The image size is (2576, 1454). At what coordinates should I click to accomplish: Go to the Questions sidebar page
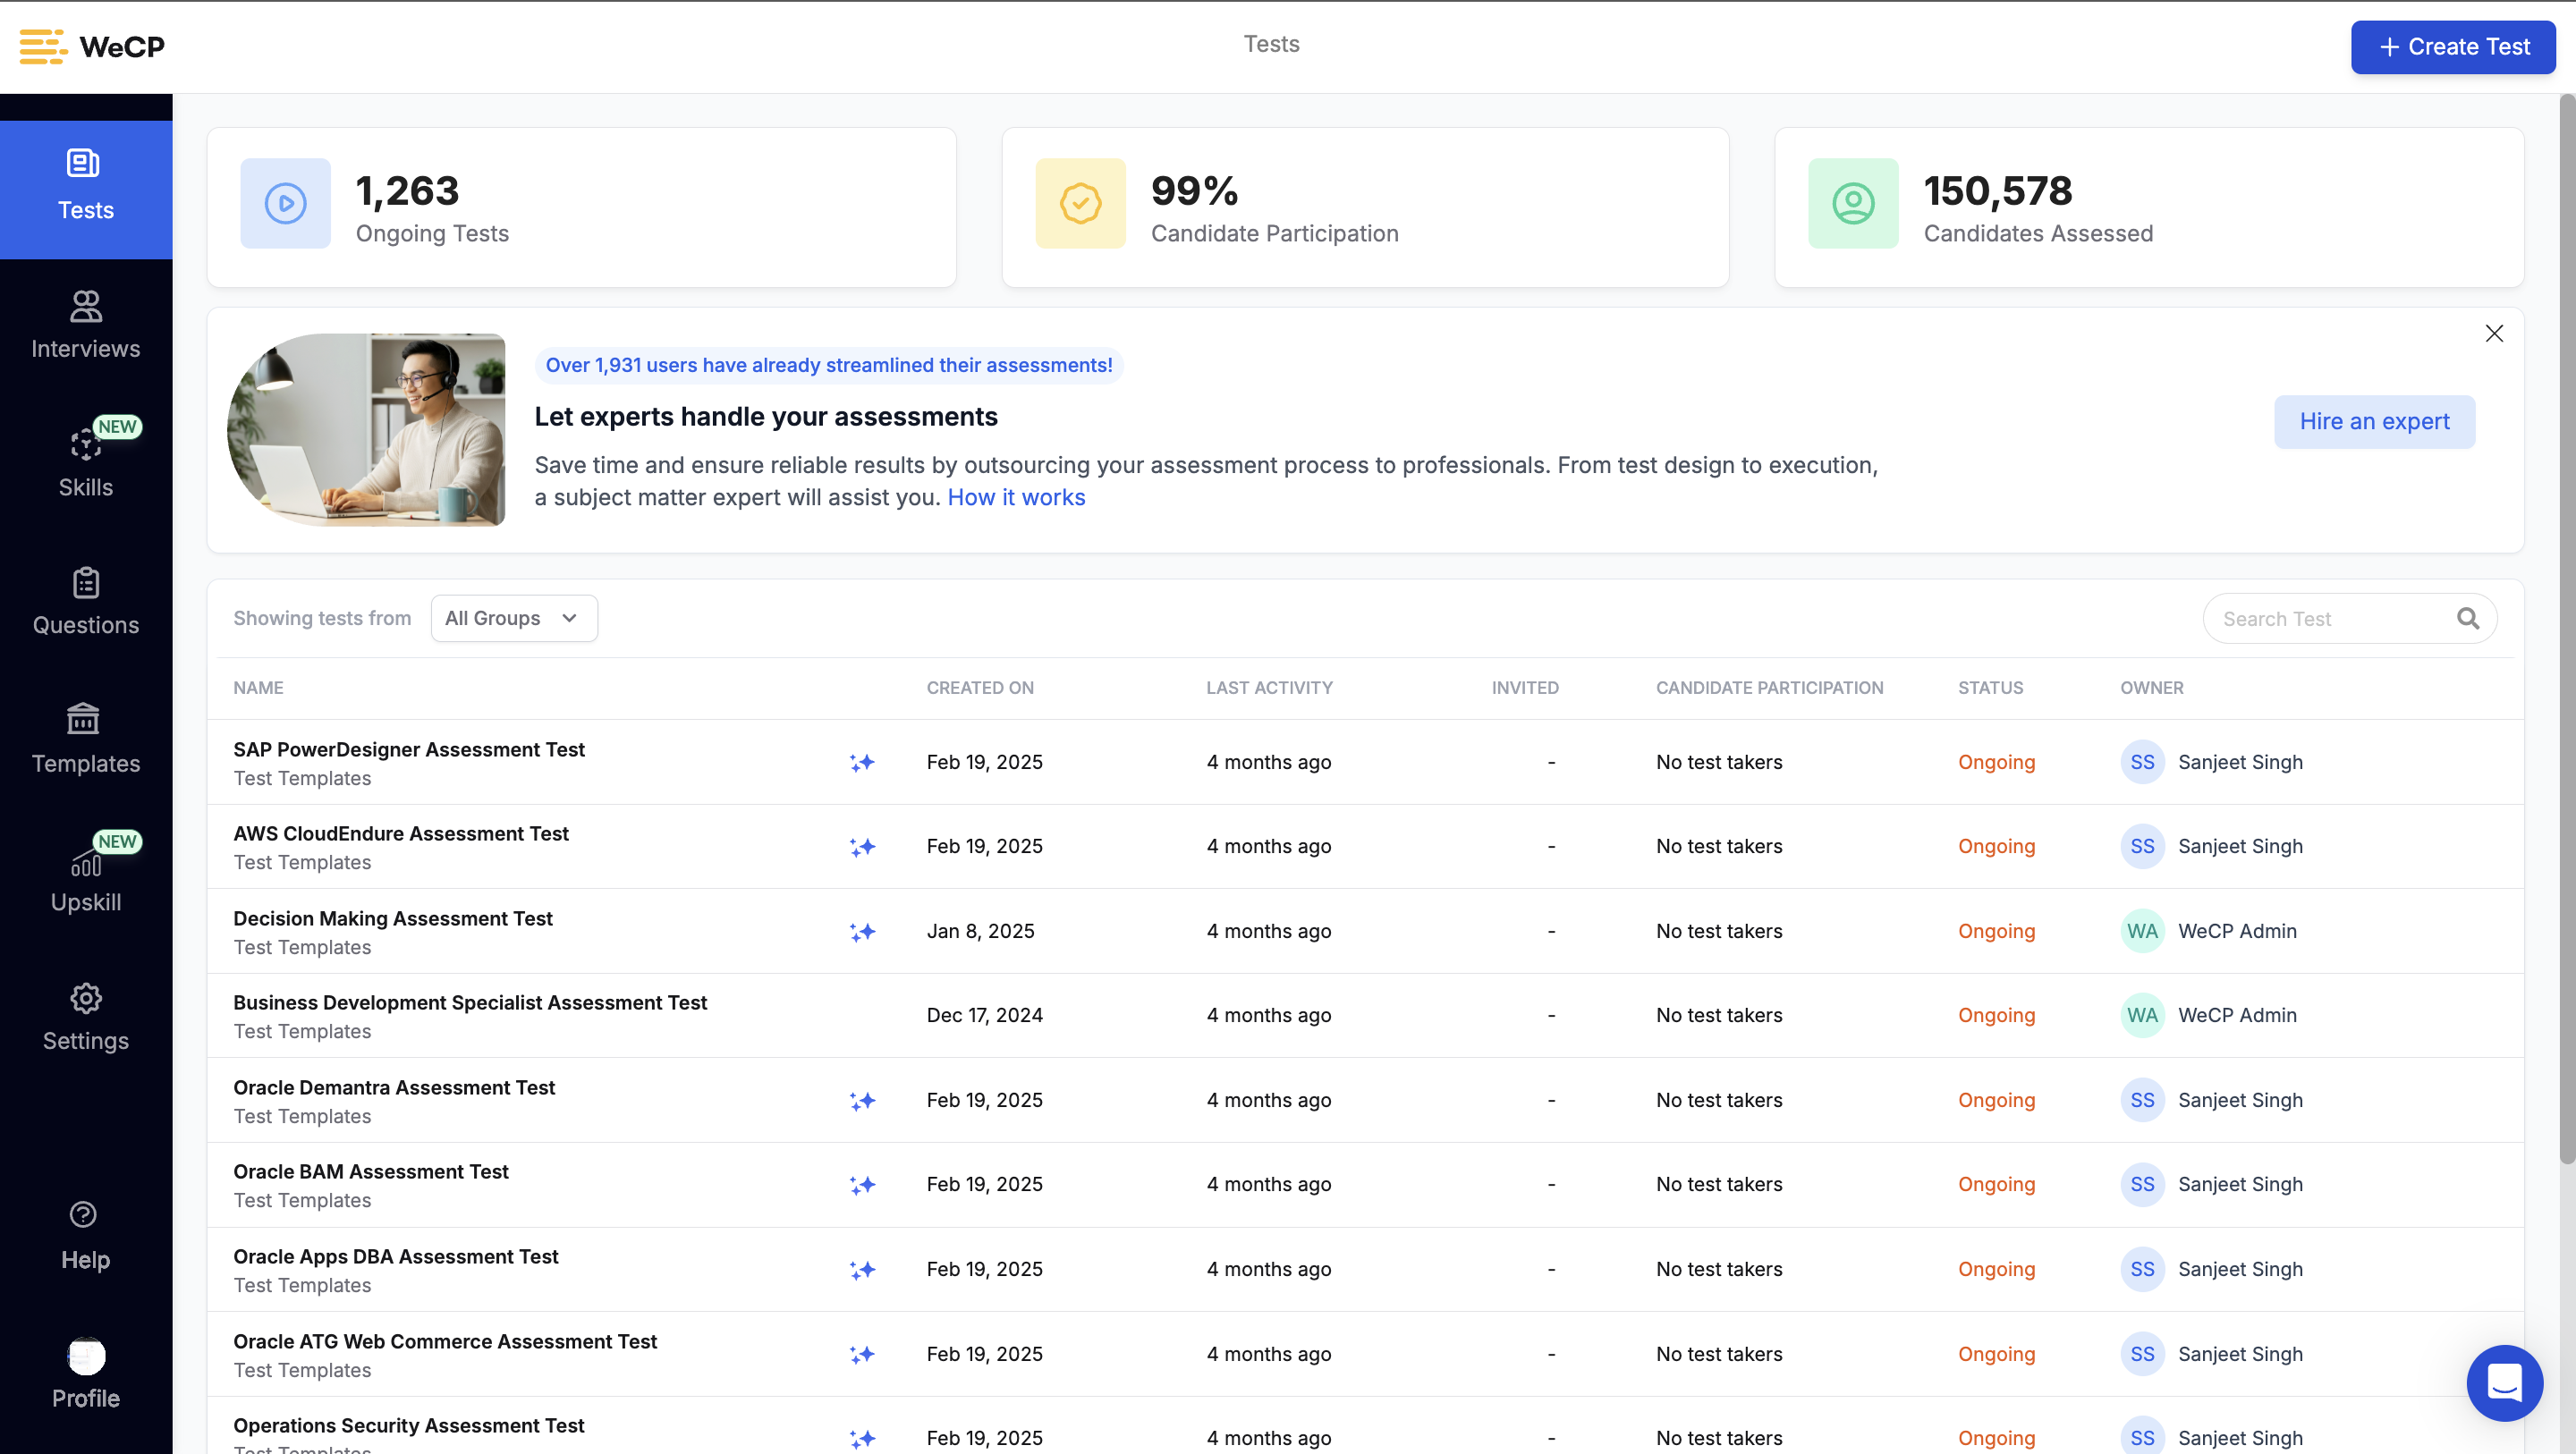coord(85,601)
